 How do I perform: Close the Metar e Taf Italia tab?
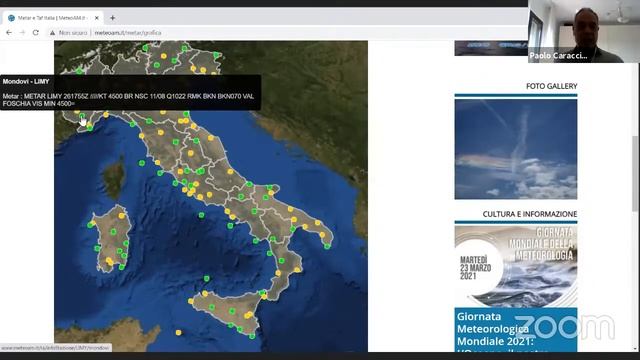[97, 18]
